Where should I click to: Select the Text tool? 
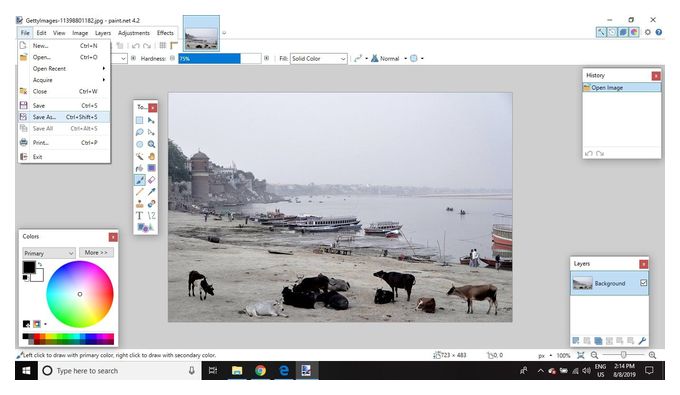139,215
